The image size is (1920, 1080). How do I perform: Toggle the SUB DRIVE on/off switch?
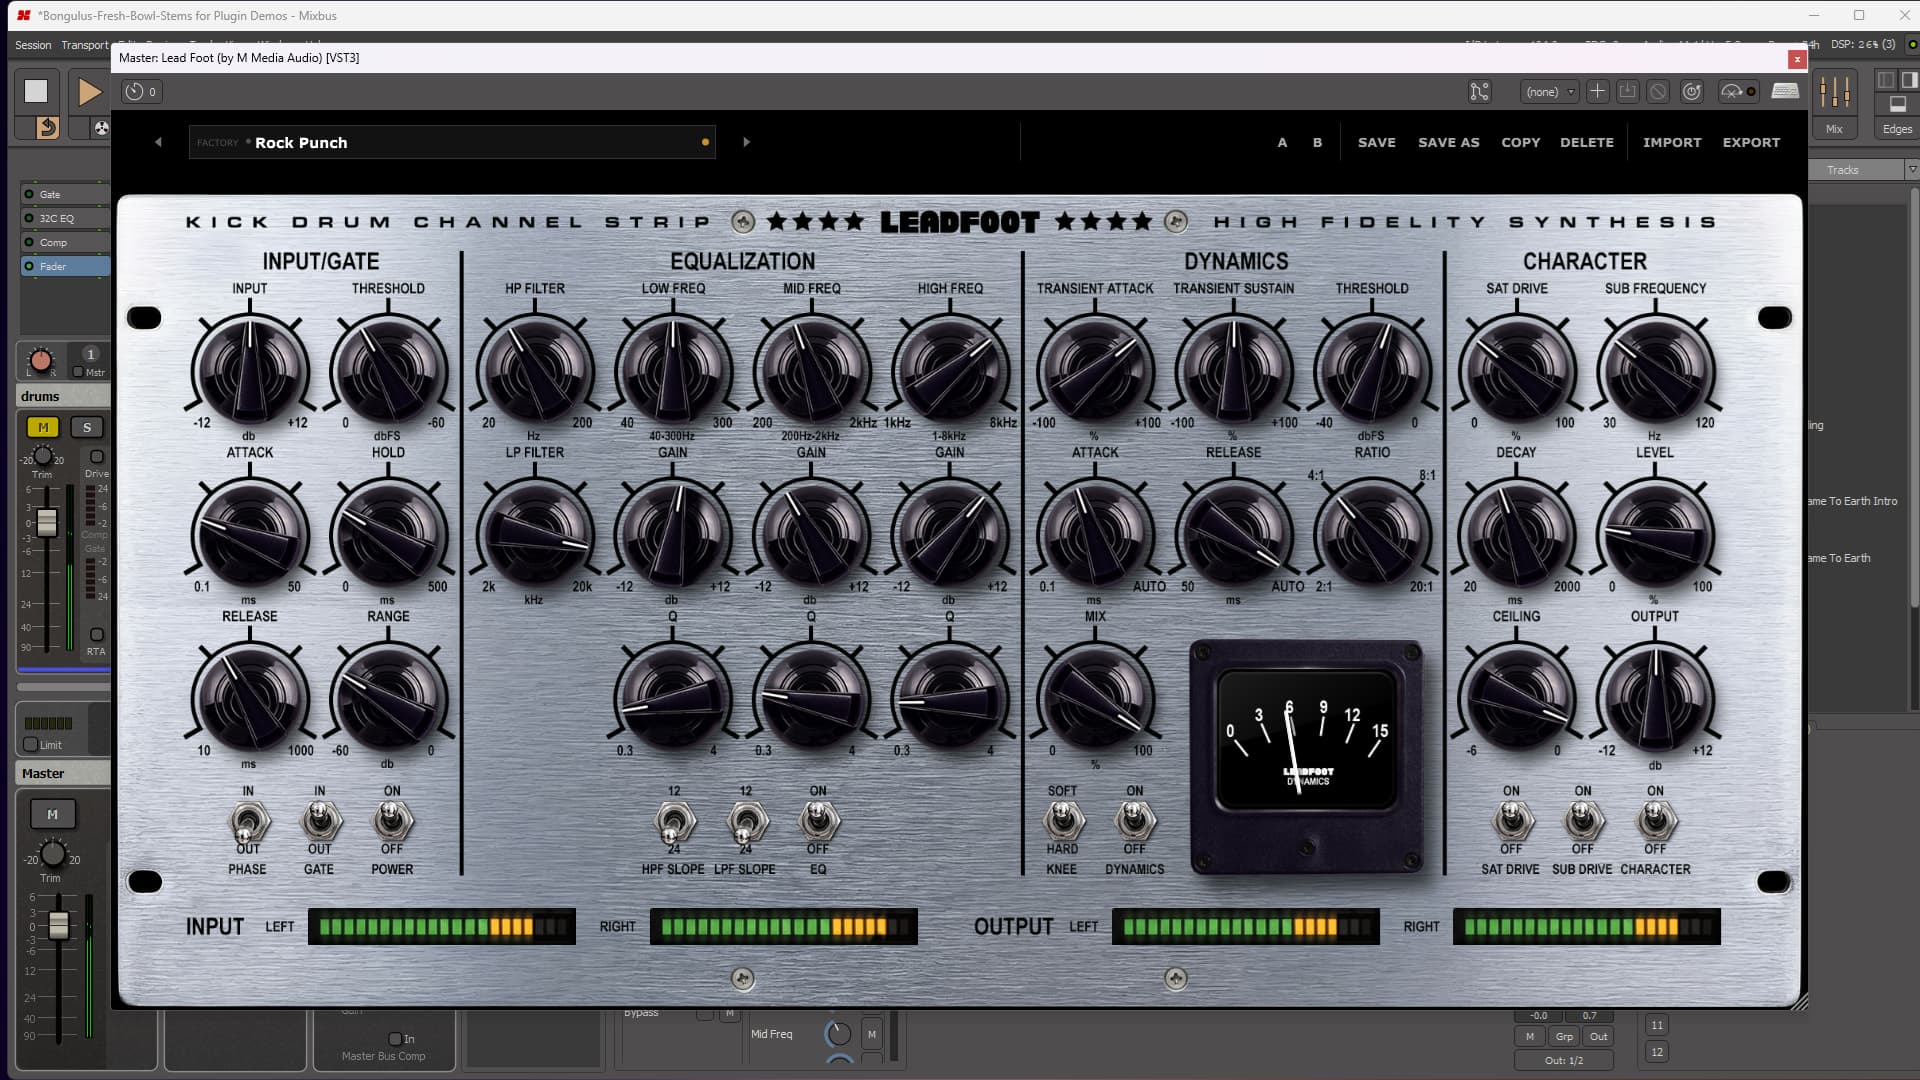coord(1583,821)
